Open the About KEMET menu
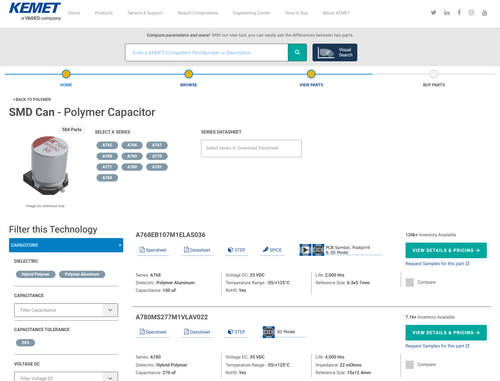Viewport: 500px width, 381px height. pos(336,13)
